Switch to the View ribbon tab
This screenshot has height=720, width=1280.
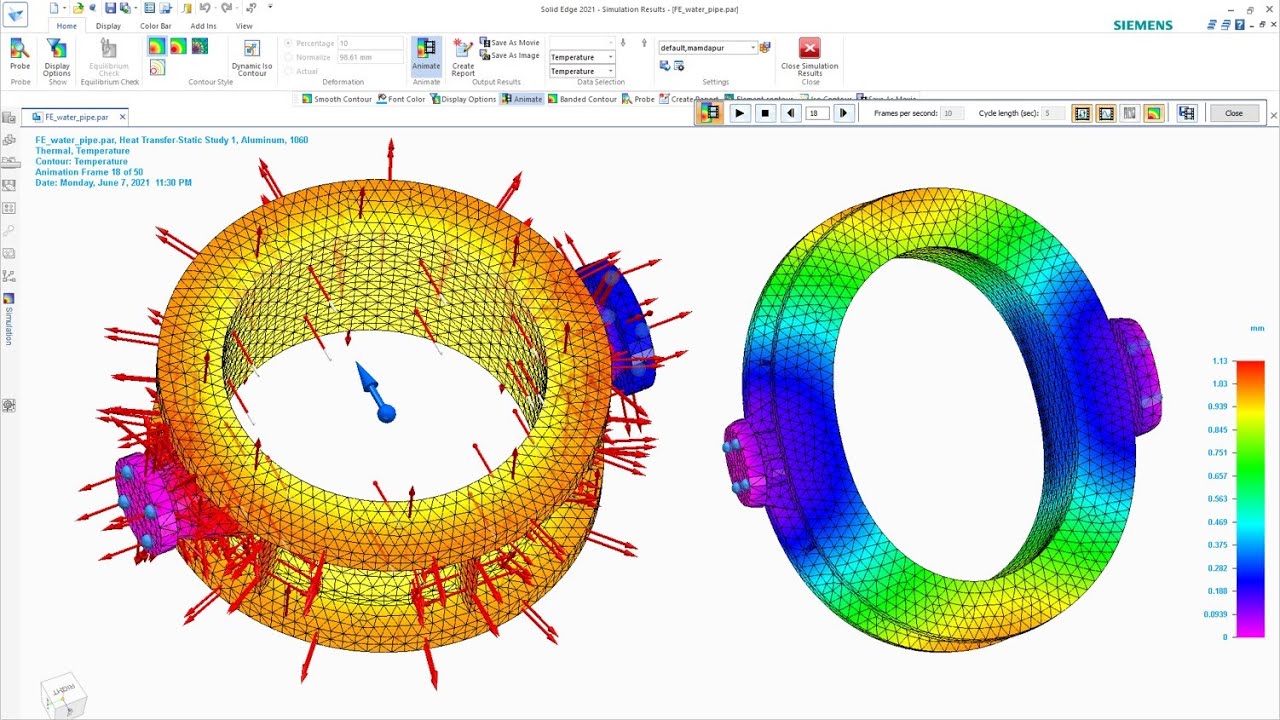244,26
